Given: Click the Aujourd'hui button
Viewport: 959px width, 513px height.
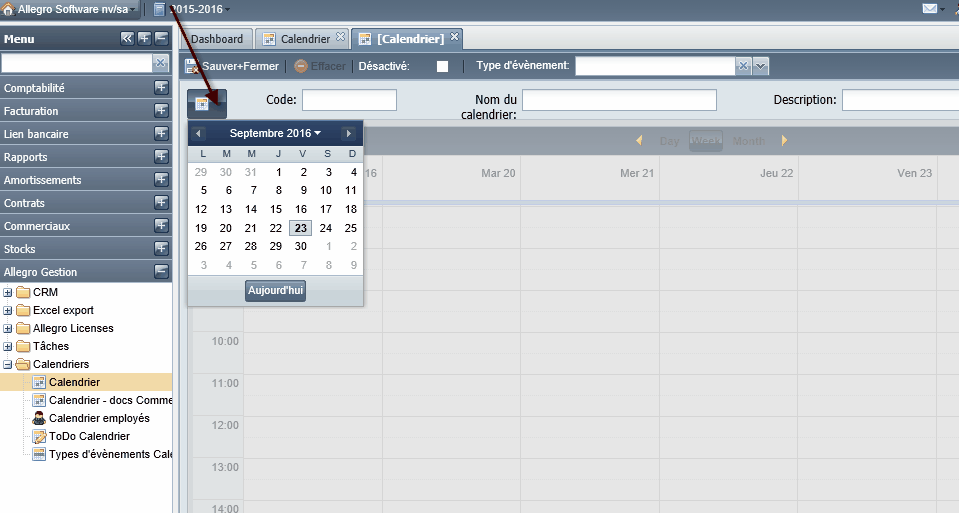Looking at the screenshot, I should (275, 290).
